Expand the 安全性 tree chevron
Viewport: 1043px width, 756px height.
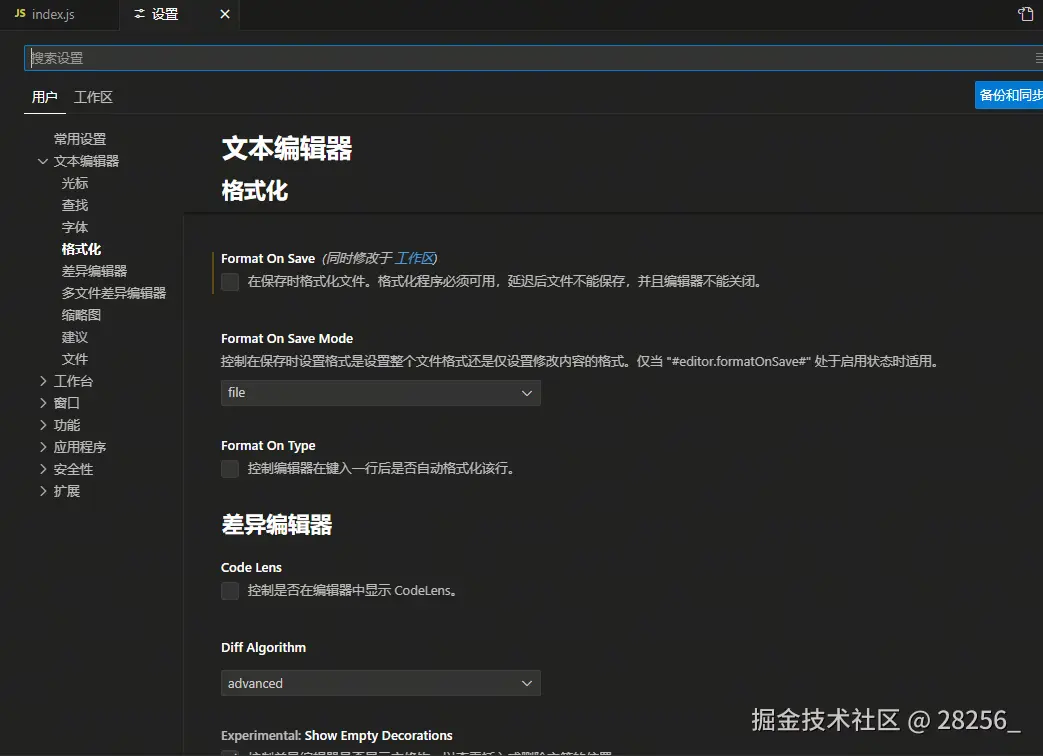point(43,469)
